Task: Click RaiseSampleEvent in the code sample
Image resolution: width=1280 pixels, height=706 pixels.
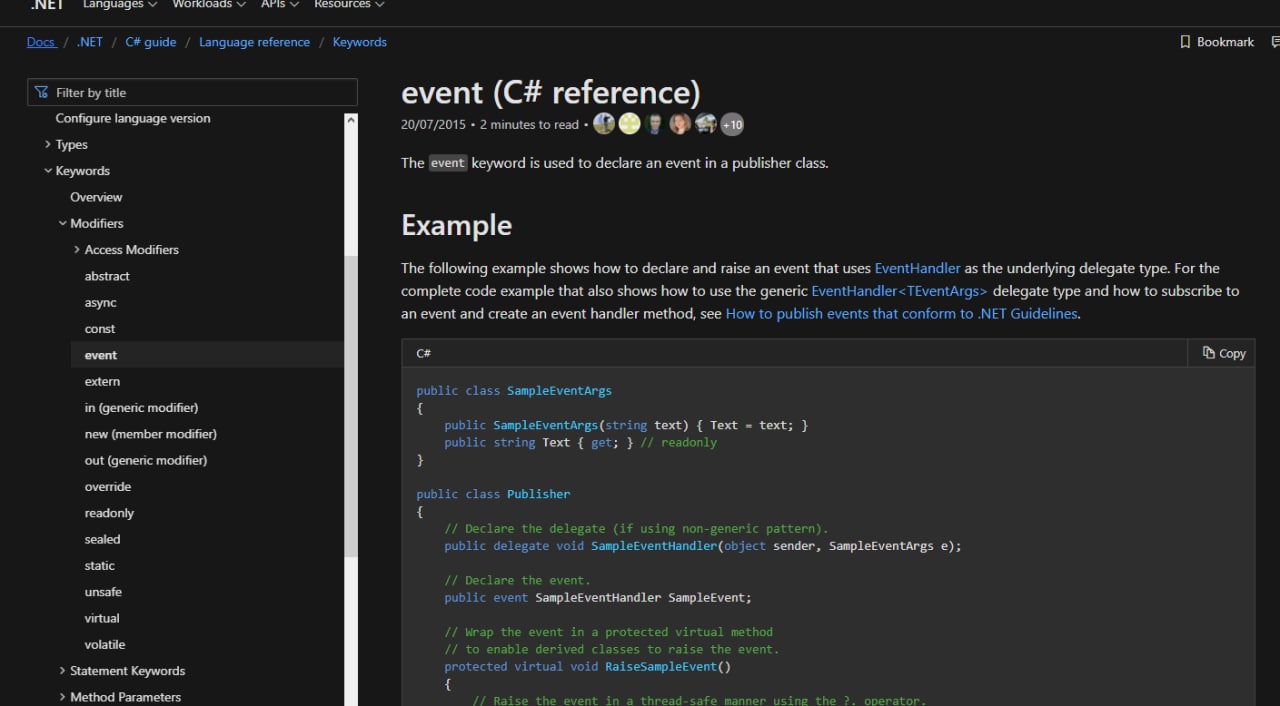Action: (x=661, y=666)
